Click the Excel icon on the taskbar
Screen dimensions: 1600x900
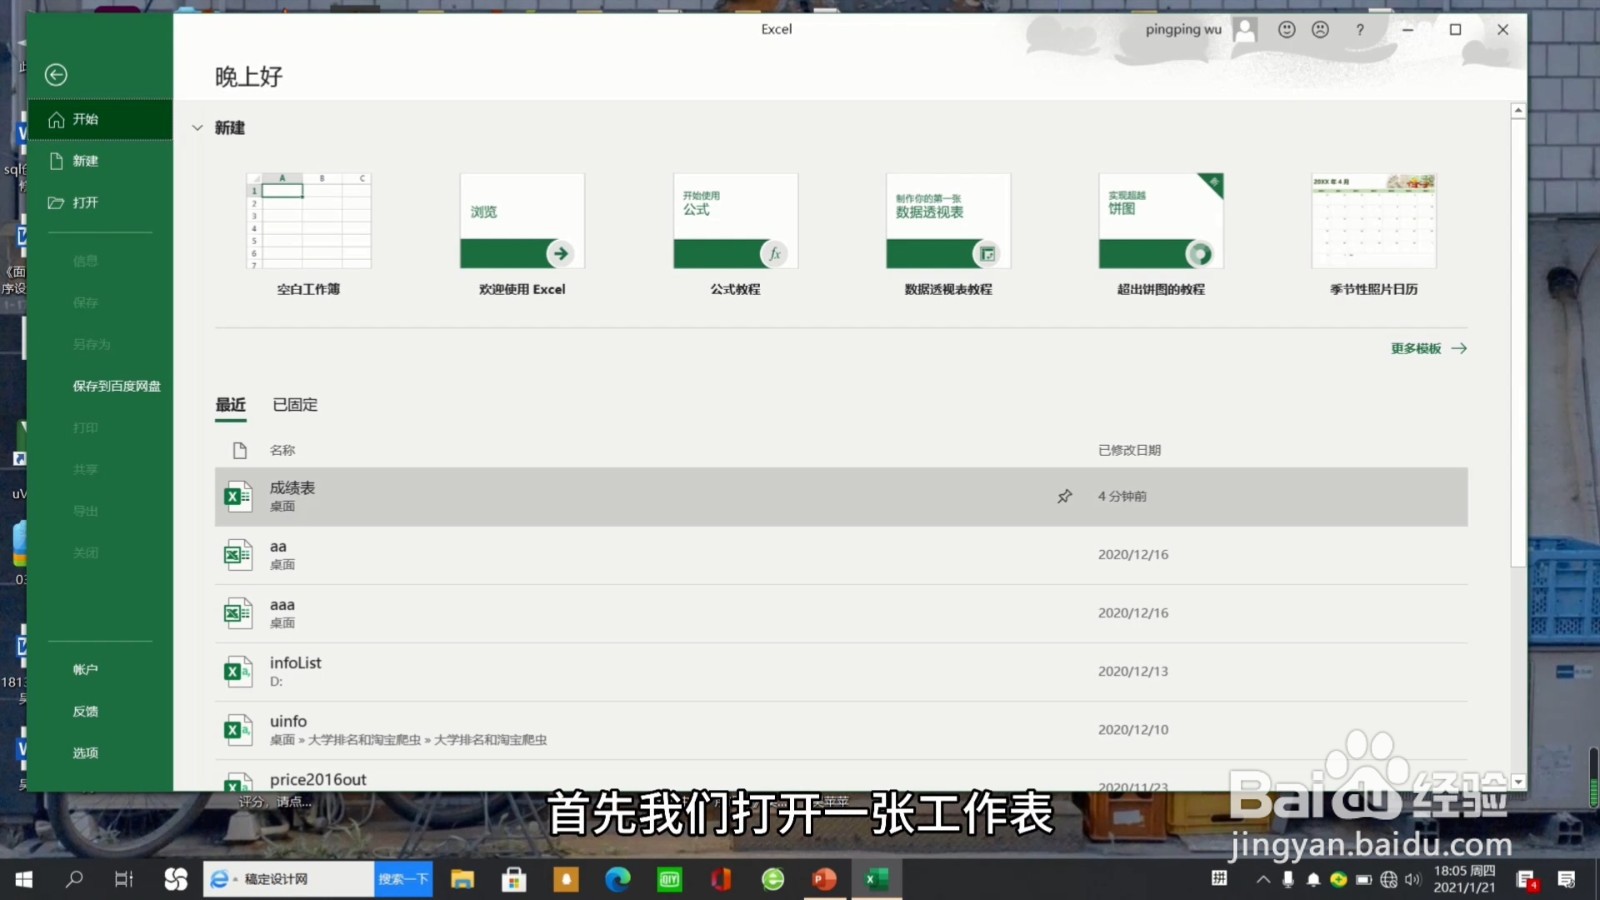coord(875,879)
